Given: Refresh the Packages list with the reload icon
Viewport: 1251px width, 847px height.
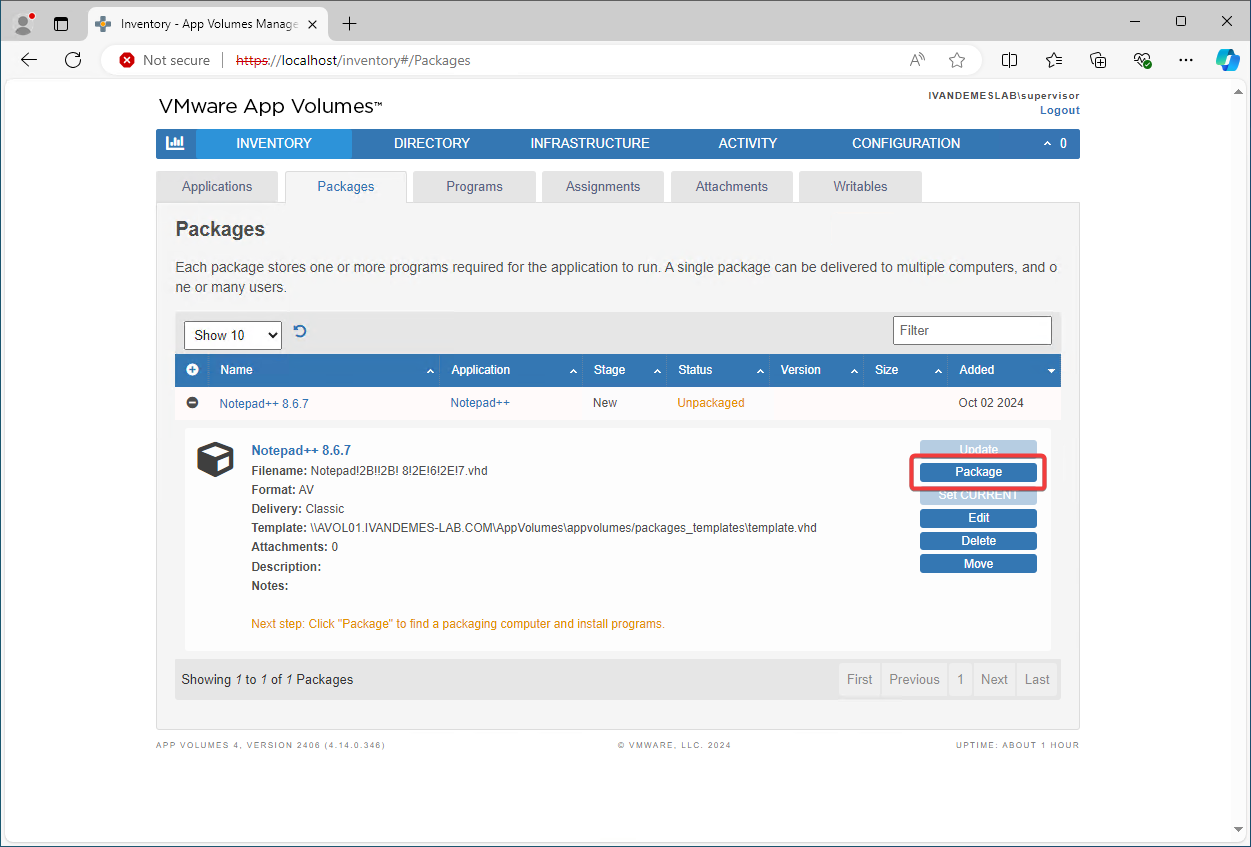Looking at the screenshot, I should tap(299, 330).
